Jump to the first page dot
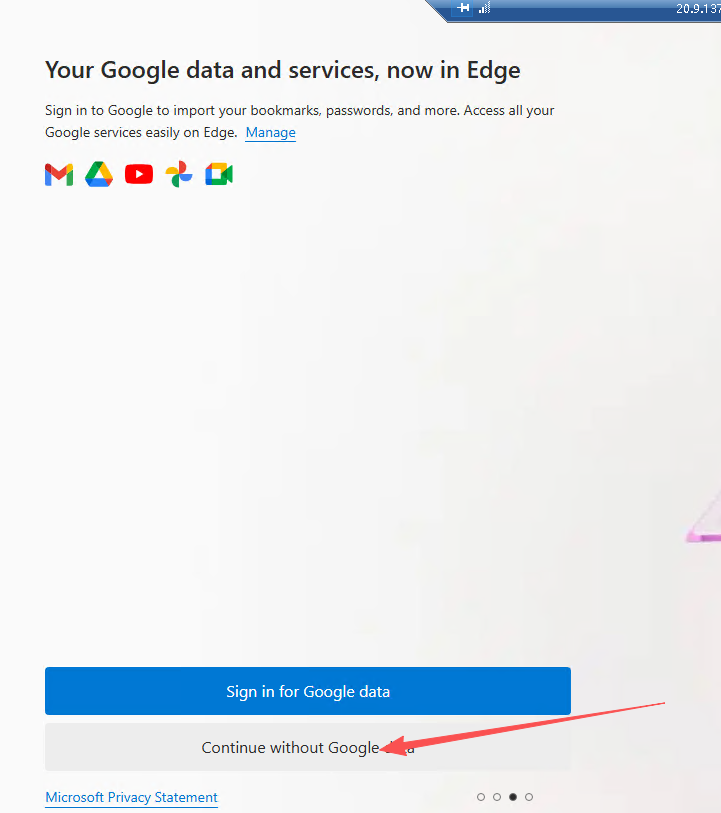This screenshot has height=813, width=721. 481,797
